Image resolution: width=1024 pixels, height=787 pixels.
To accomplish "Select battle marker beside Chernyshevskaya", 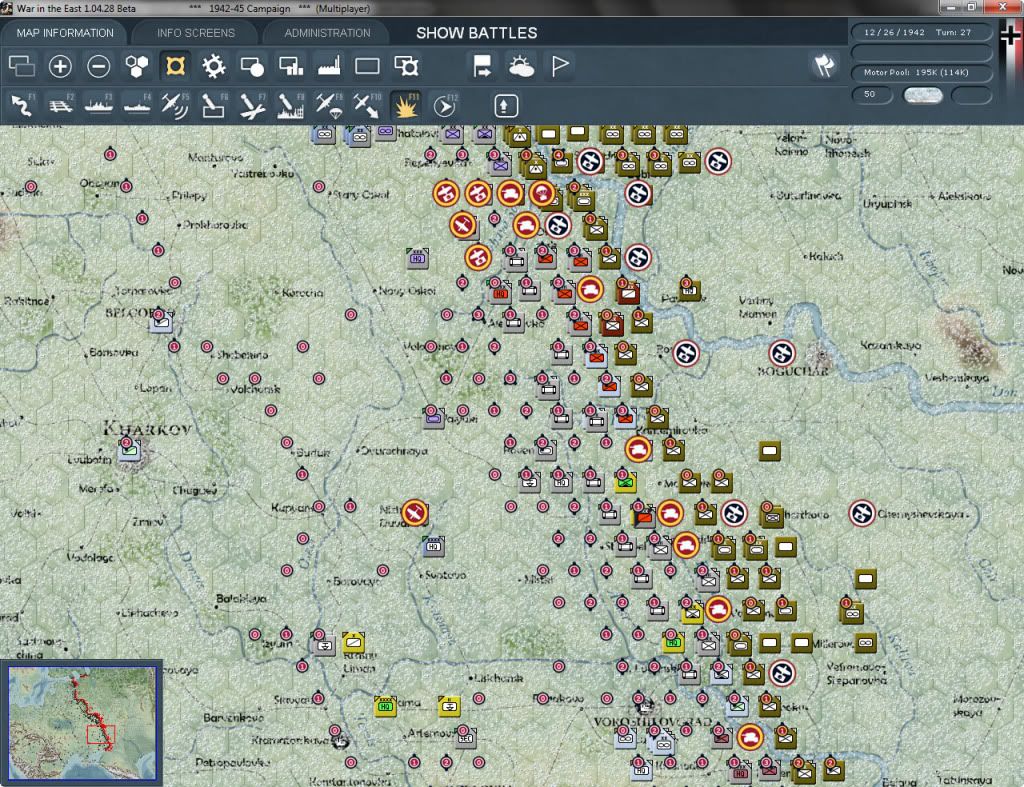I will [861, 513].
